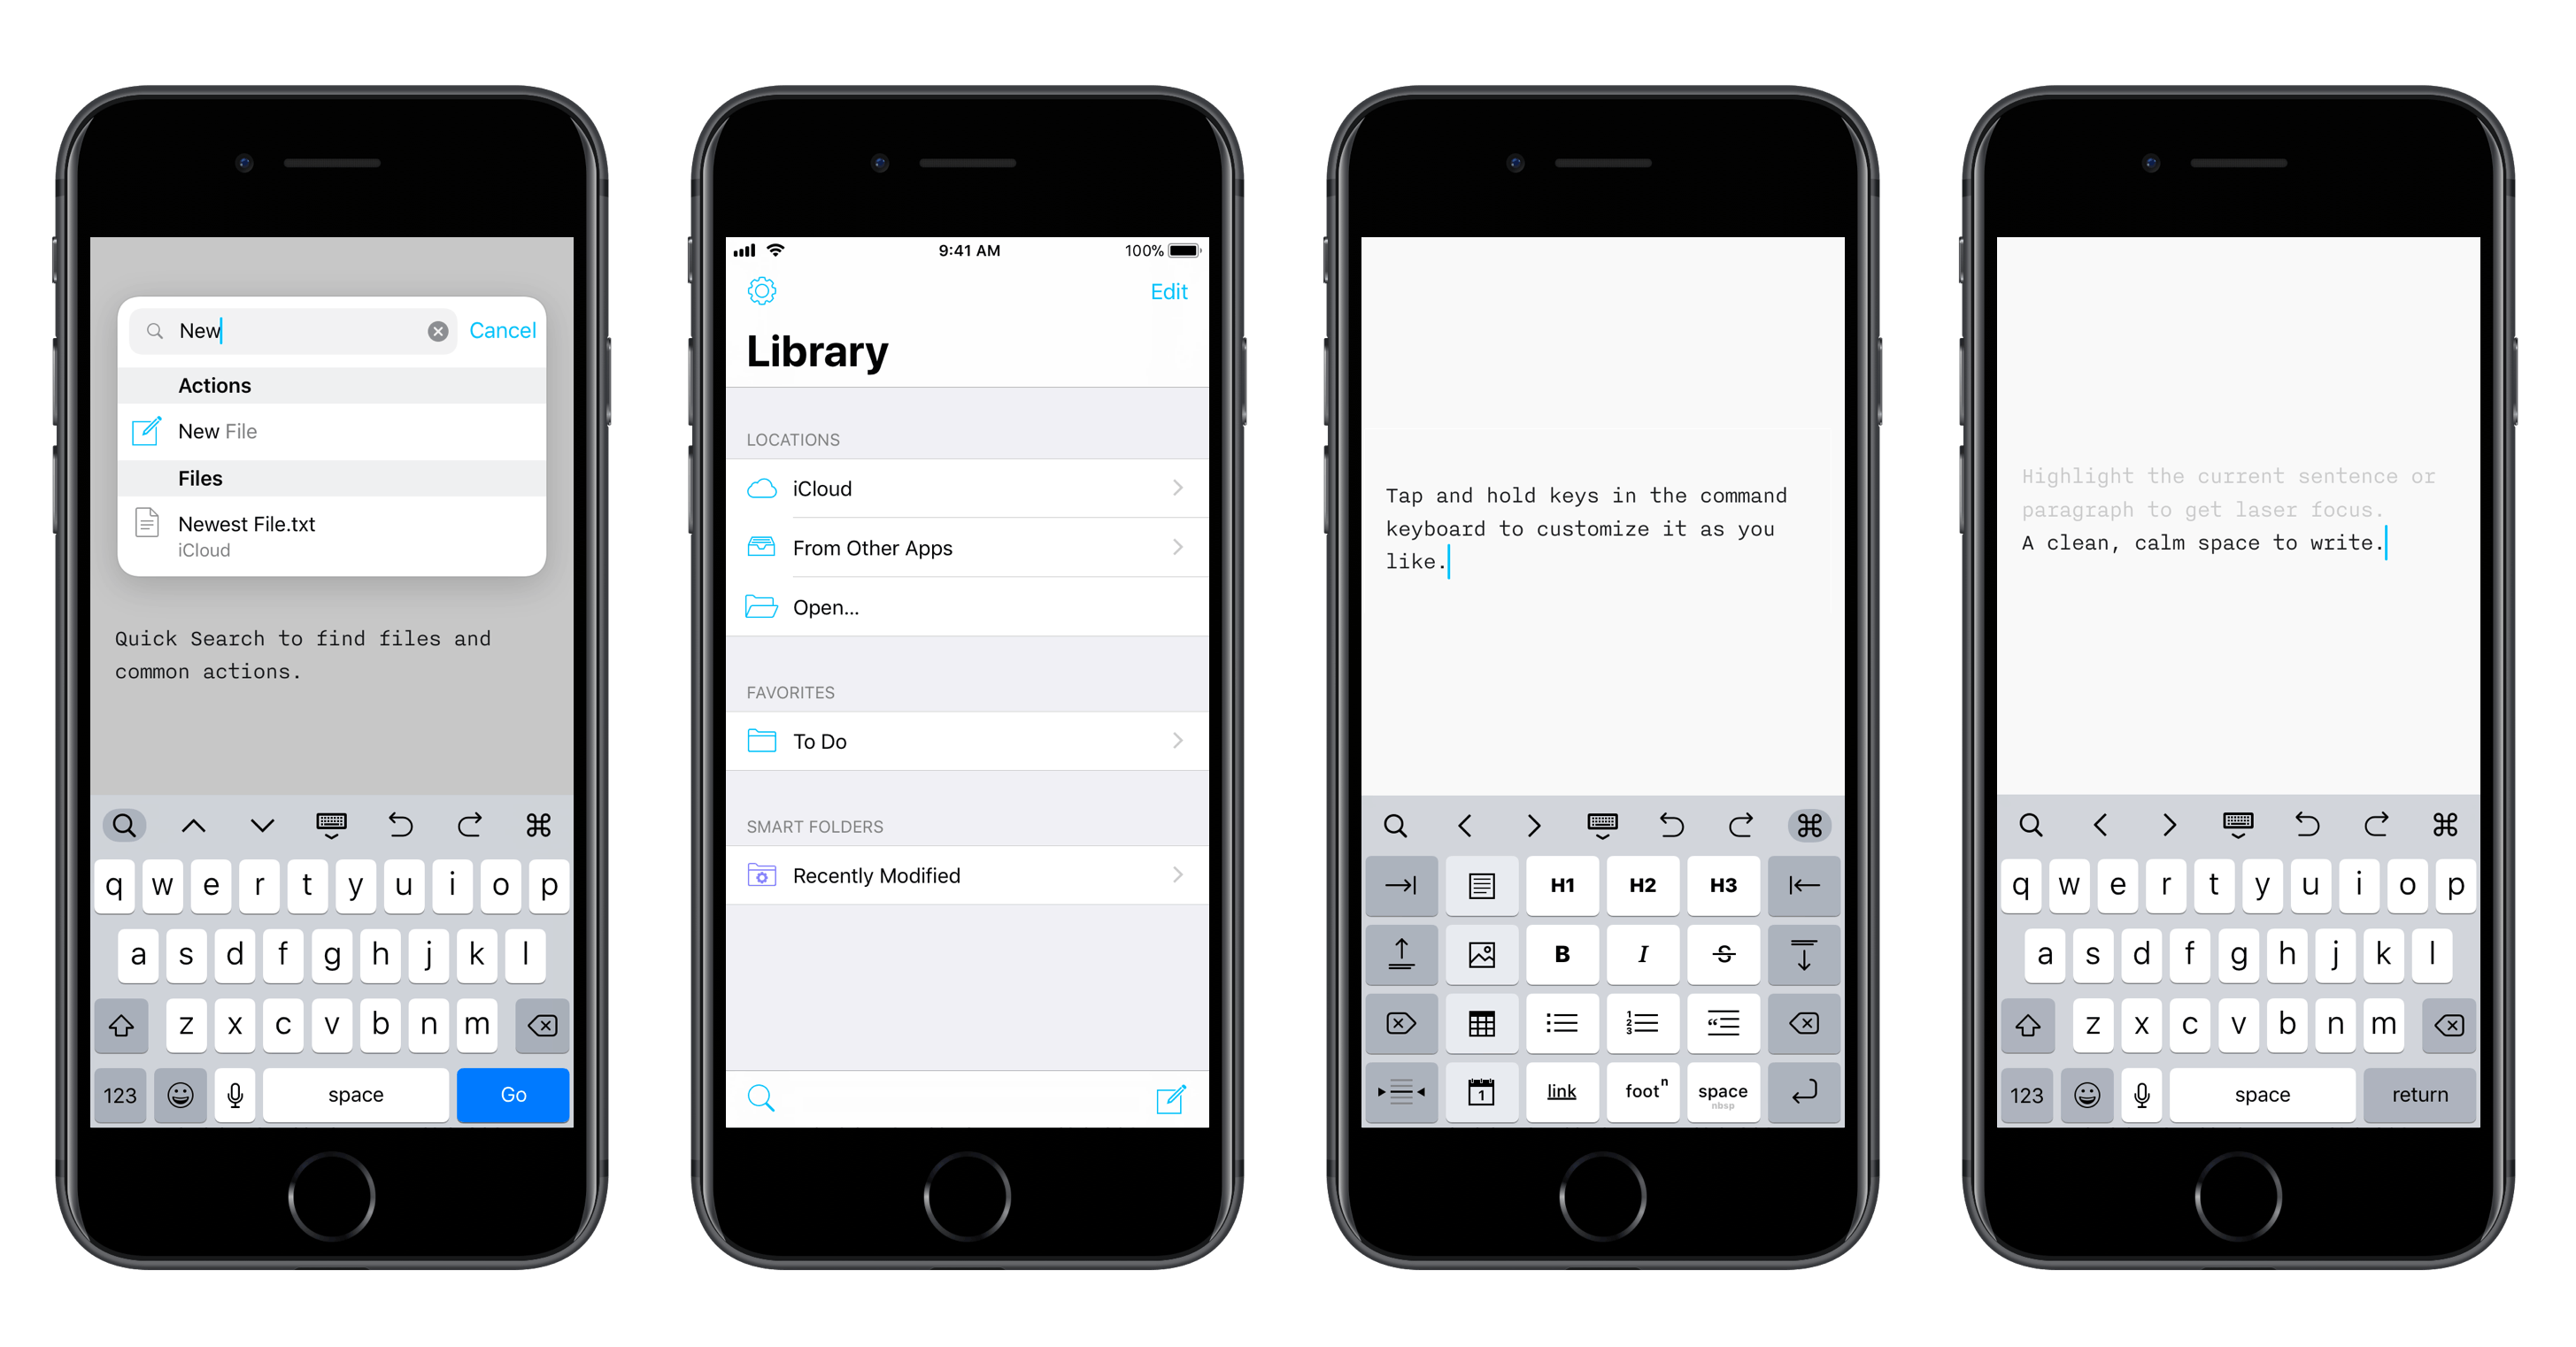The height and width of the screenshot is (1347, 2576).
Task: Tap the image insert icon
Action: [x=1480, y=955]
